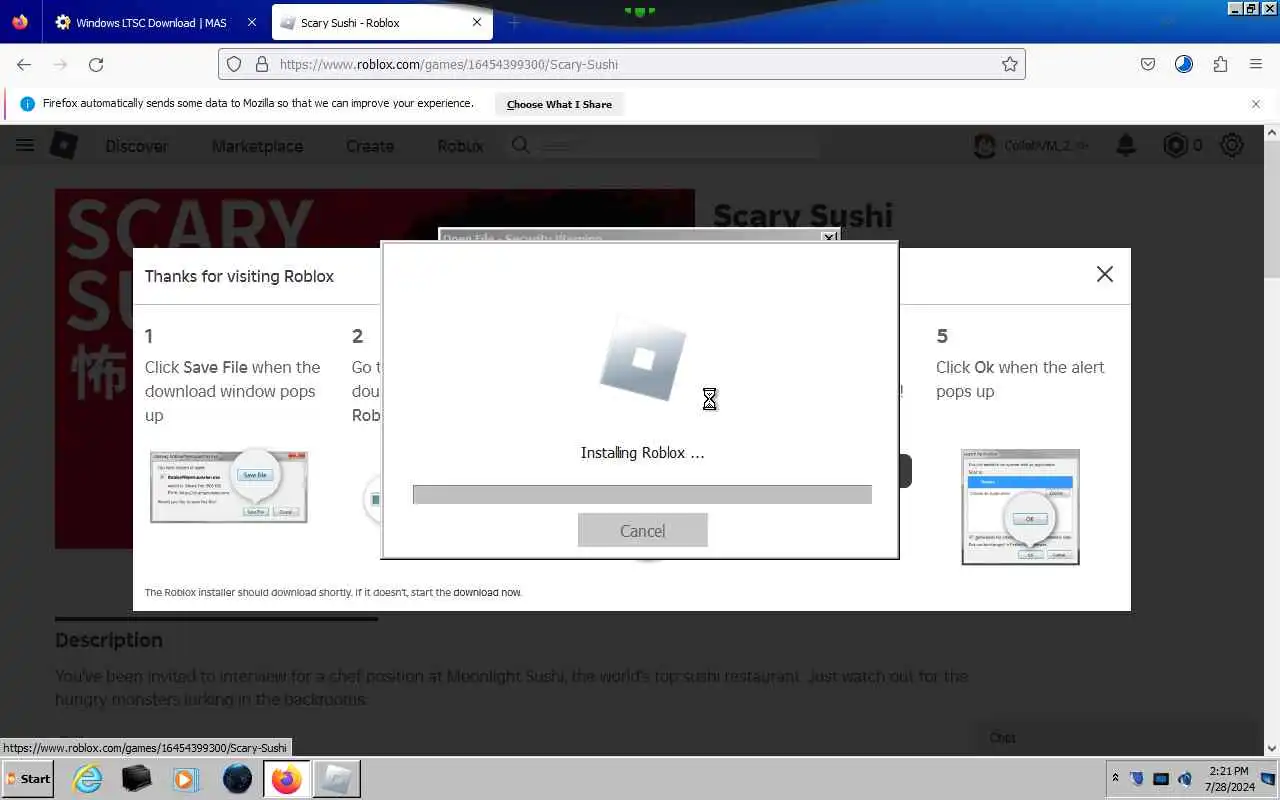Screen dimensions: 1280x800
Task: Open the Robux menu item
Action: tap(460, 146)
